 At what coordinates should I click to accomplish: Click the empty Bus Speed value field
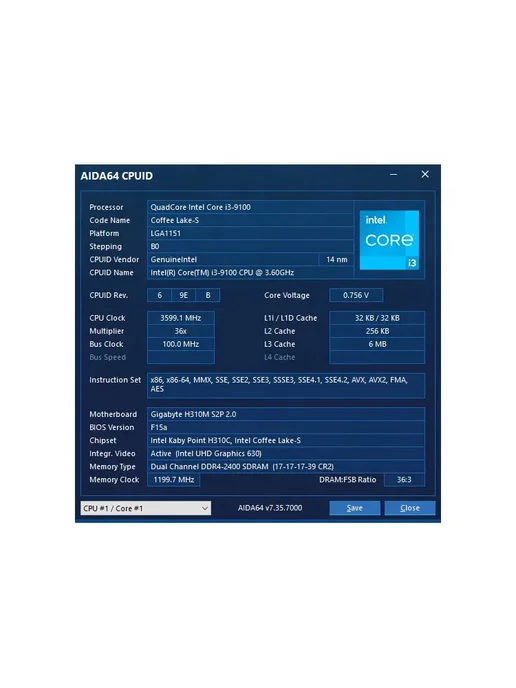181,357
